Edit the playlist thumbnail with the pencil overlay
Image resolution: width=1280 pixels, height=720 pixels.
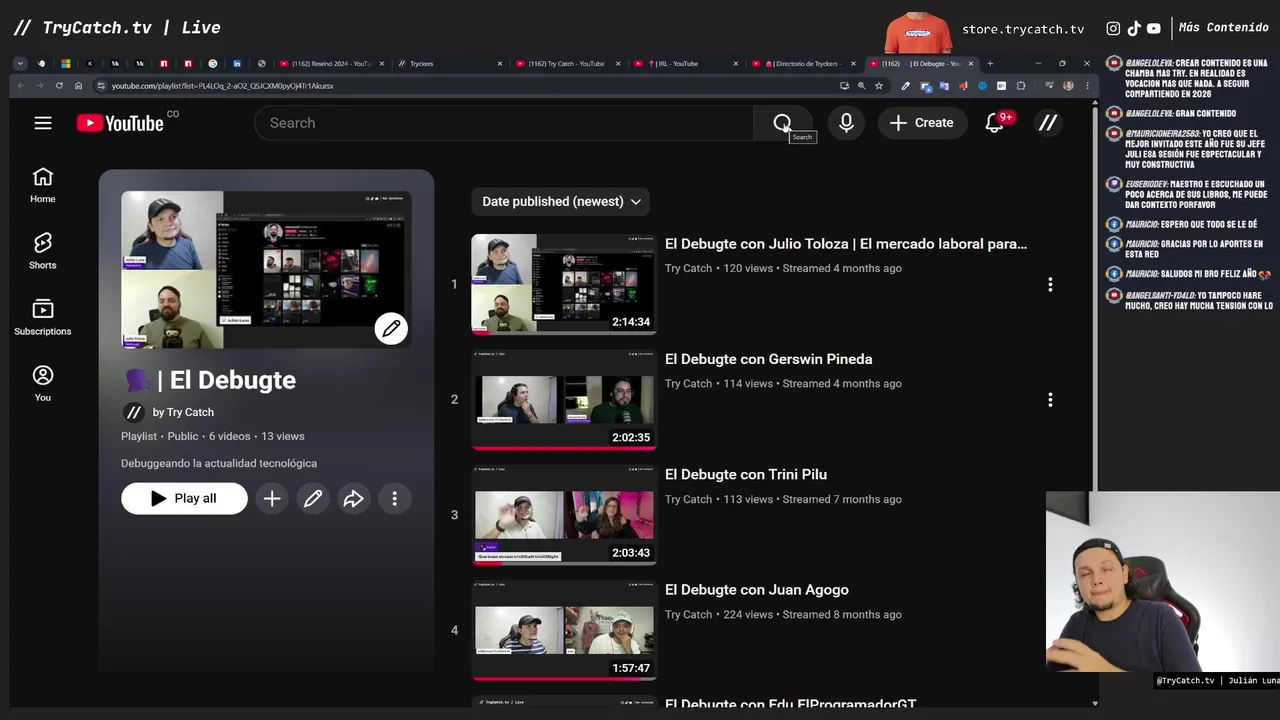pos(391,328)
